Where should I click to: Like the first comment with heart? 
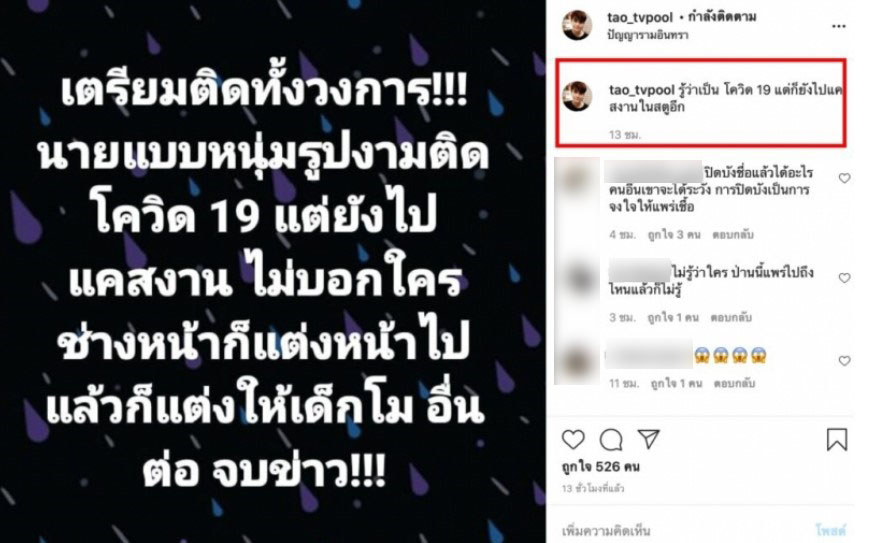pyautogui.click(x=845, y=178)
